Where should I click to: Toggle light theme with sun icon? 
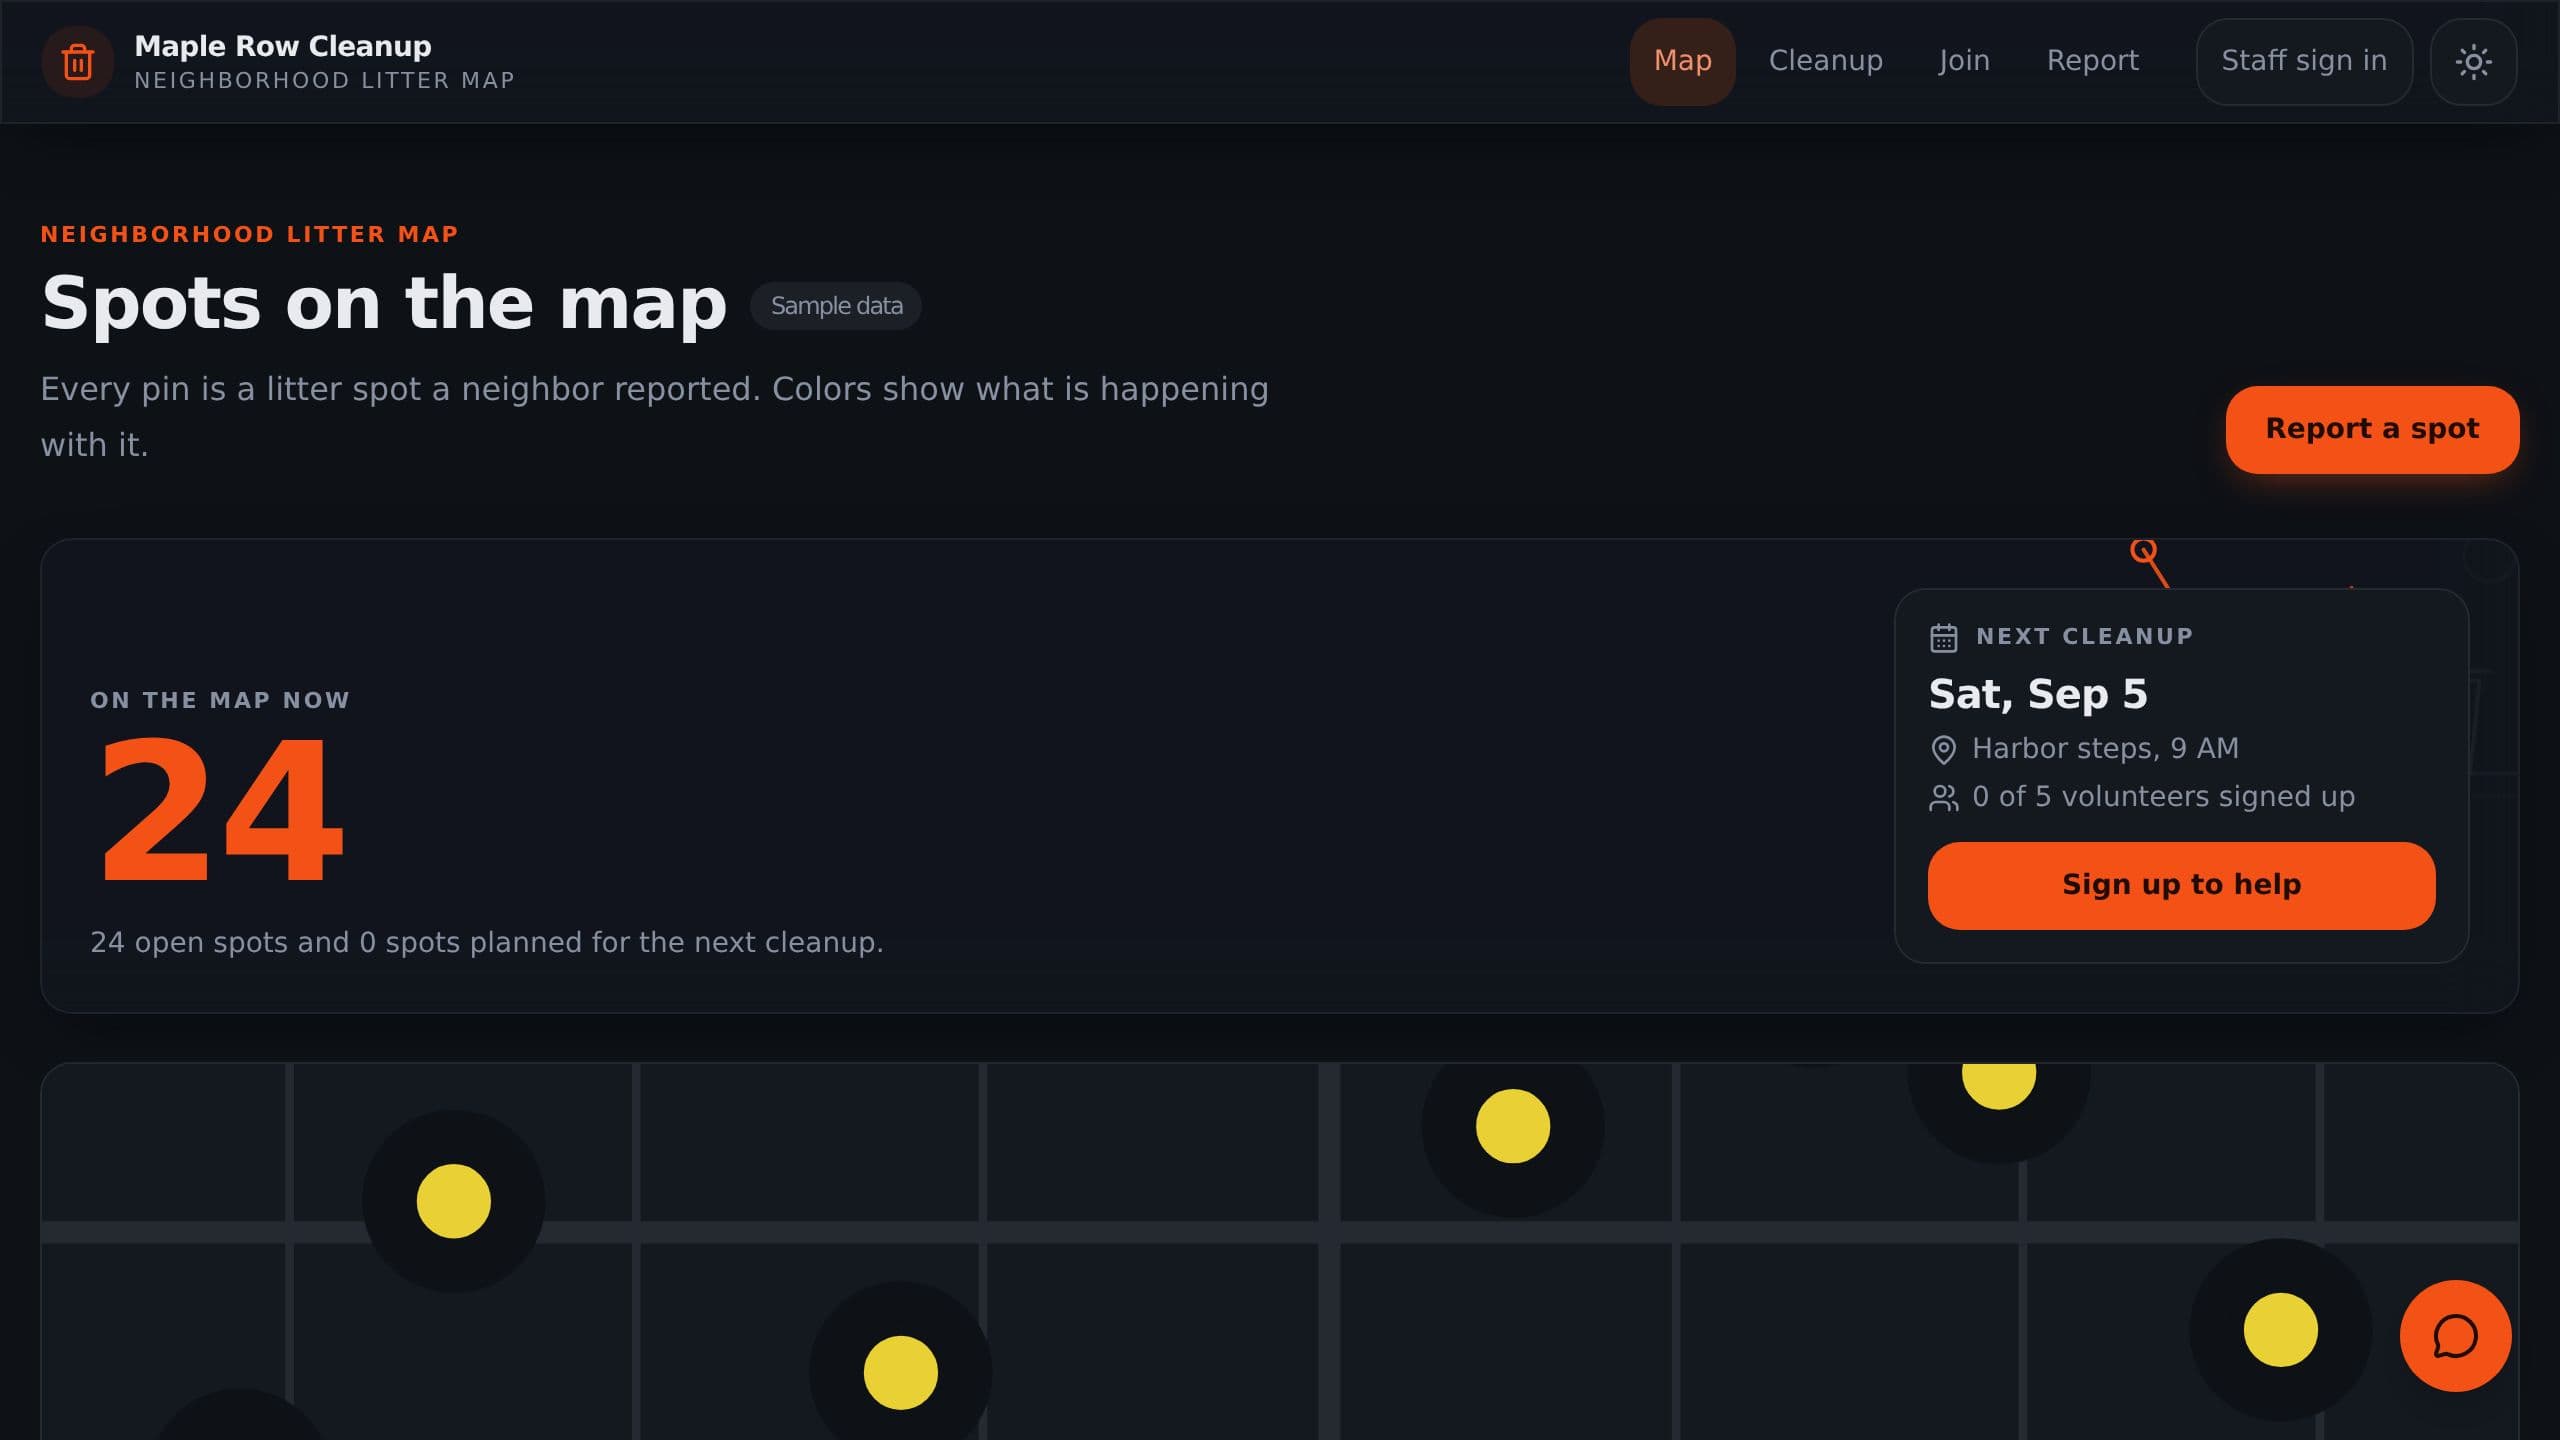pos(2473,62)
